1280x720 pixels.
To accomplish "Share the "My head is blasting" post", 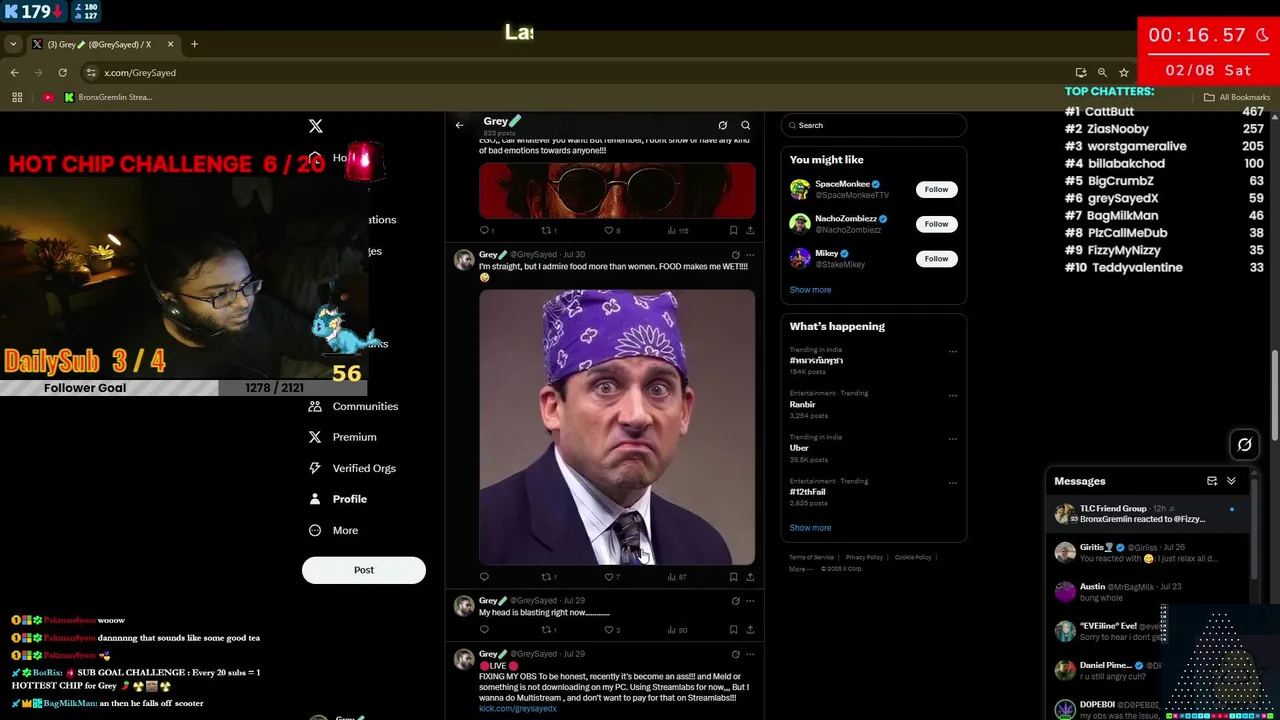I will coord(750,630).
